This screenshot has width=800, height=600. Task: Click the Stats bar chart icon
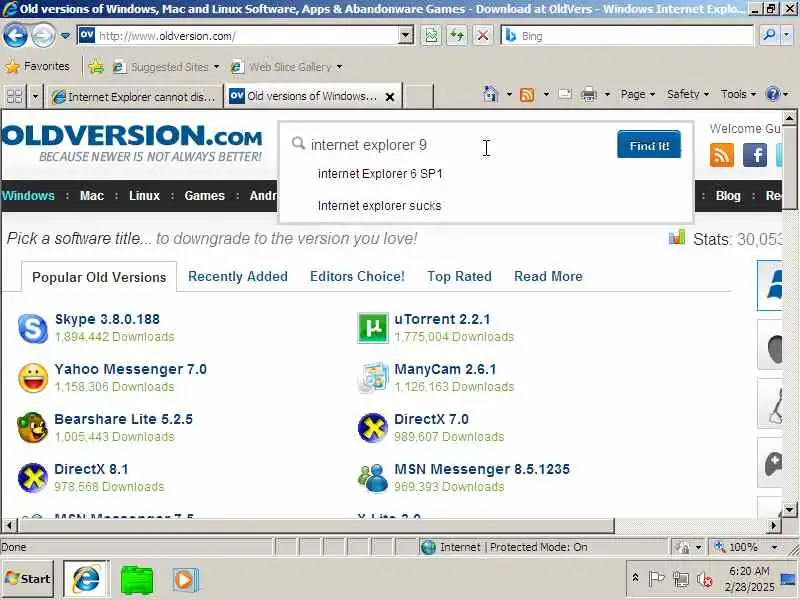(x=677, y=237)
